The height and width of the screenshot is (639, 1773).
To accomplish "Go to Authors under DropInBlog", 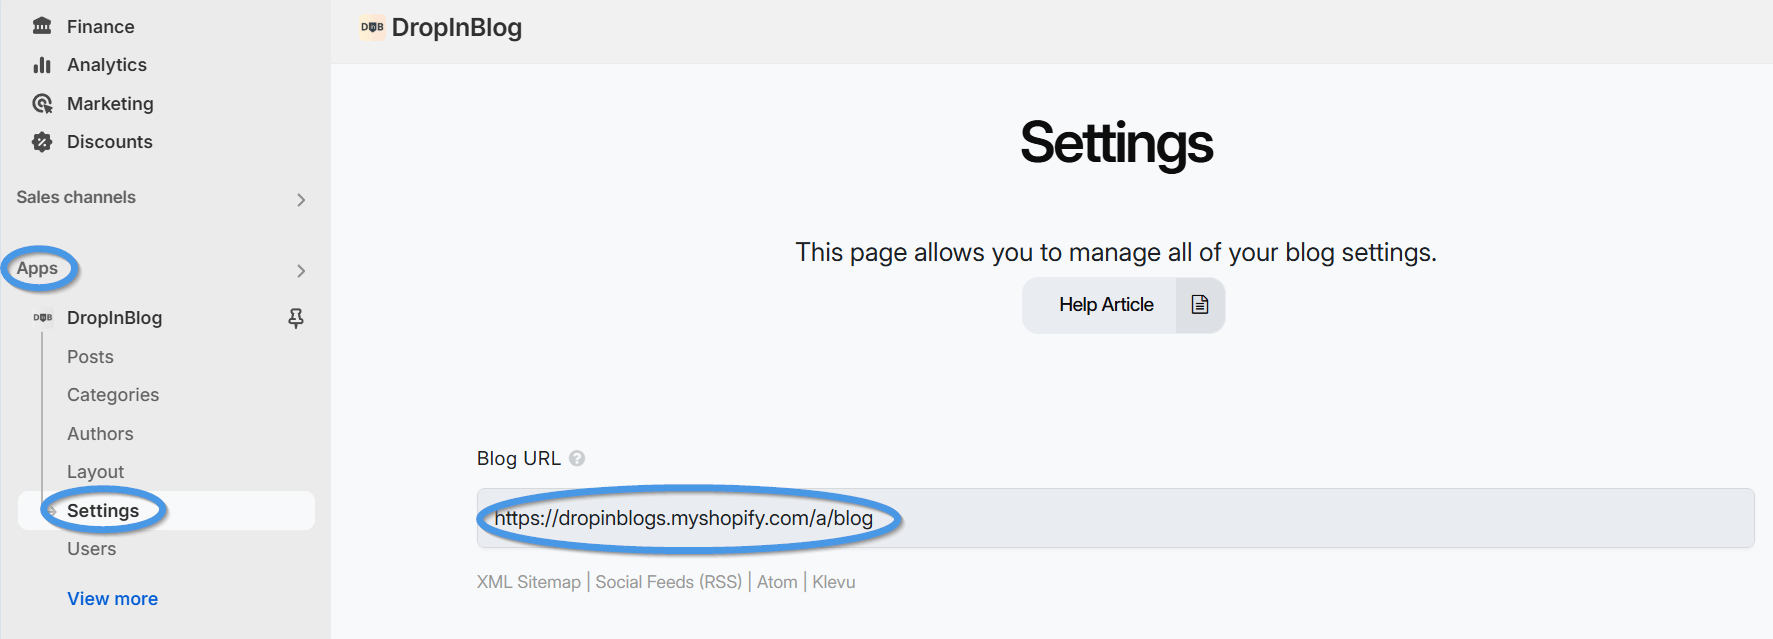I will pyautogui.click(x=100, y=434).
